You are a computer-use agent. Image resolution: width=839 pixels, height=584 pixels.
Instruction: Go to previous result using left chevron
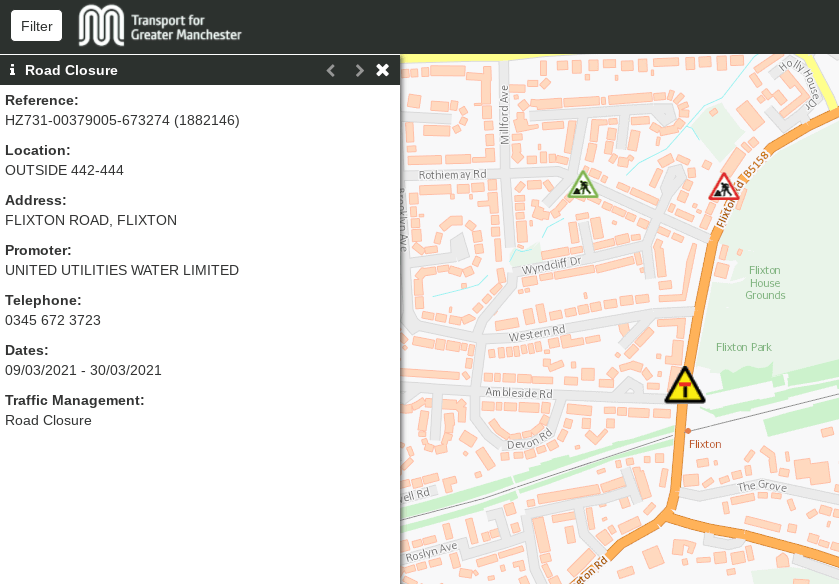(x=331, y=70)
